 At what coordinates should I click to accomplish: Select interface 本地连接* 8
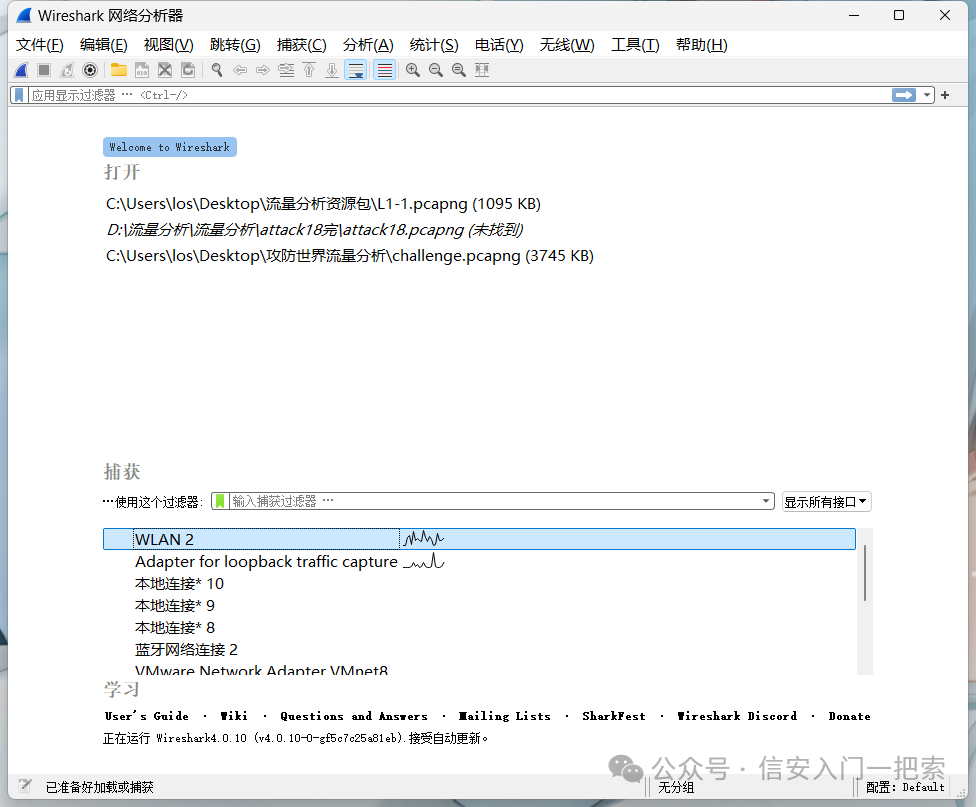tap(479, 628)
